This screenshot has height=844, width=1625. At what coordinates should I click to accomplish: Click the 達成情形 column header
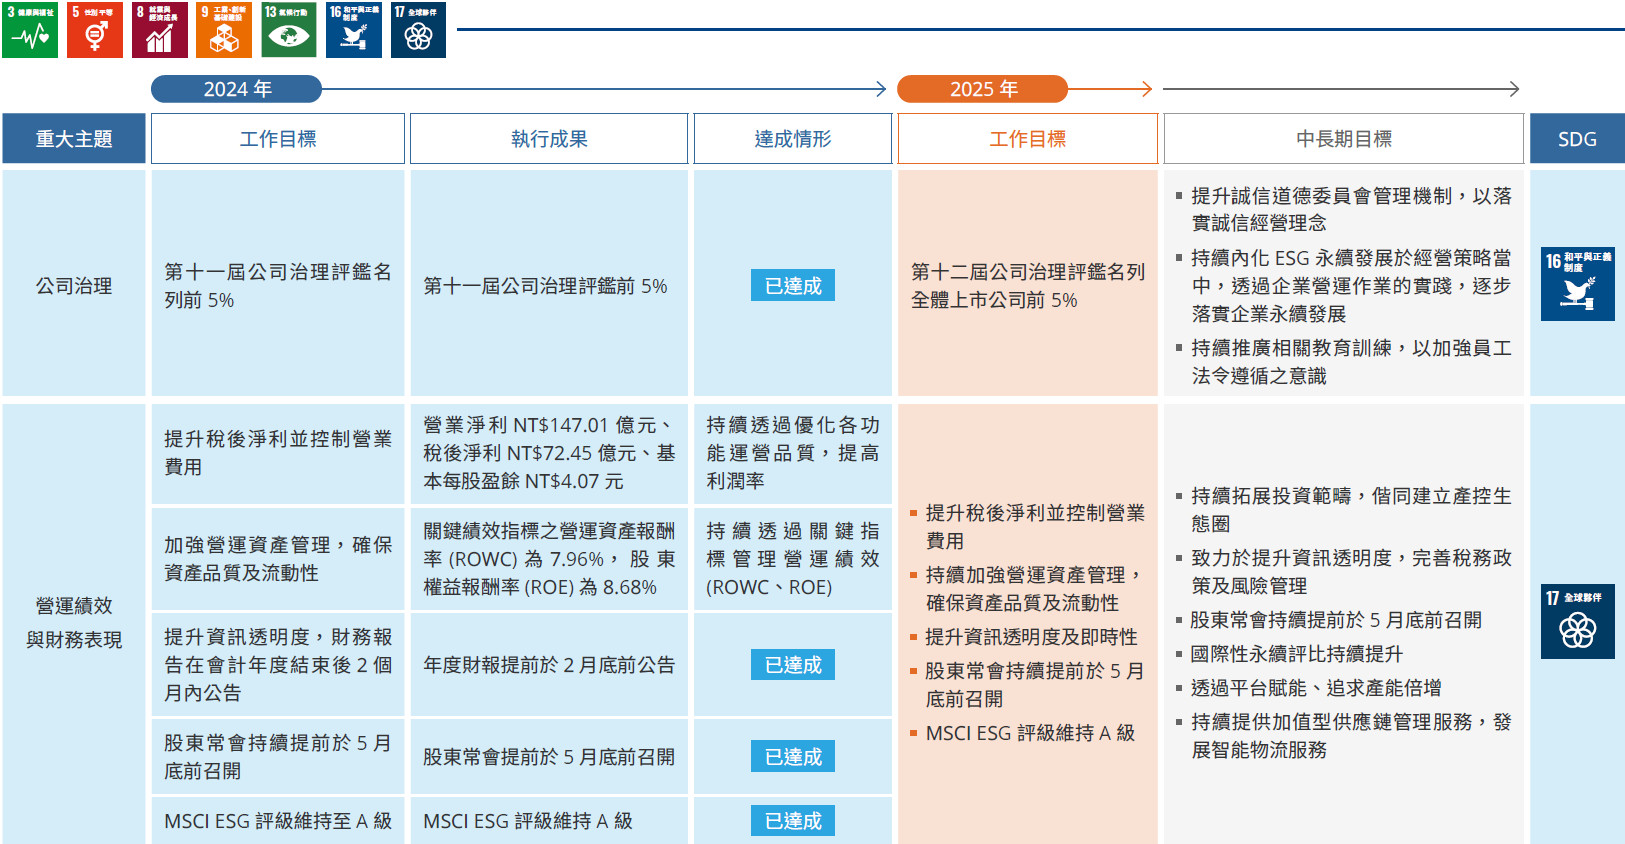click(793, 139)
